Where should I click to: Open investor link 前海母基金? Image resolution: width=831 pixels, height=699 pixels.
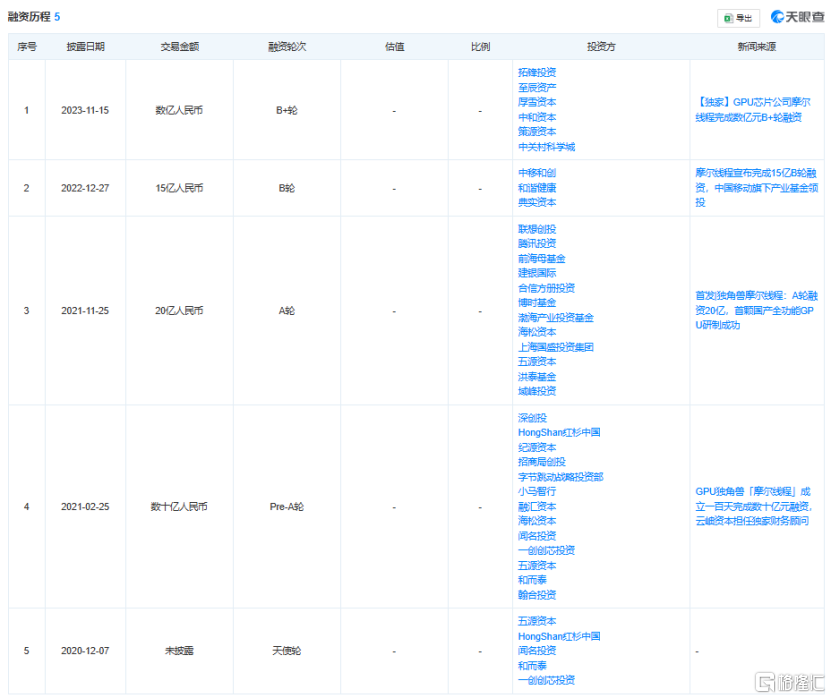coord(542,259)
